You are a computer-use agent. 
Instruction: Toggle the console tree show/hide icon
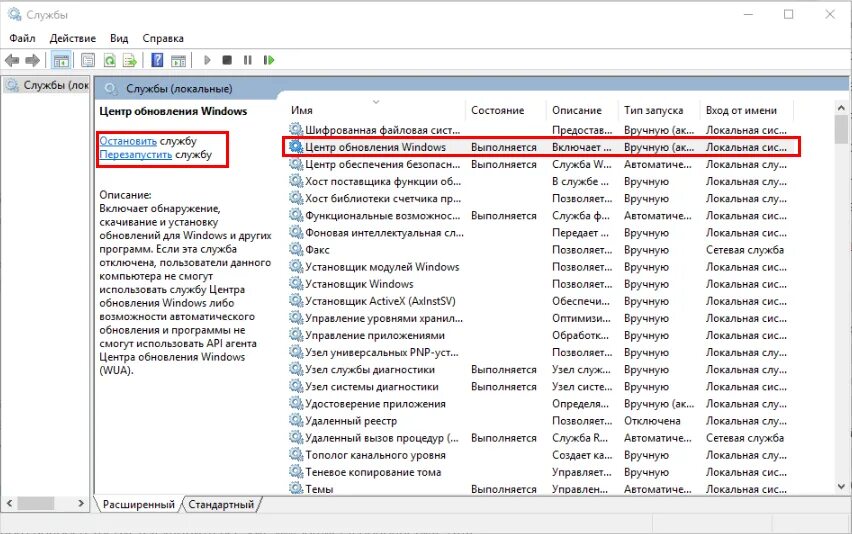tap(61, 60)
